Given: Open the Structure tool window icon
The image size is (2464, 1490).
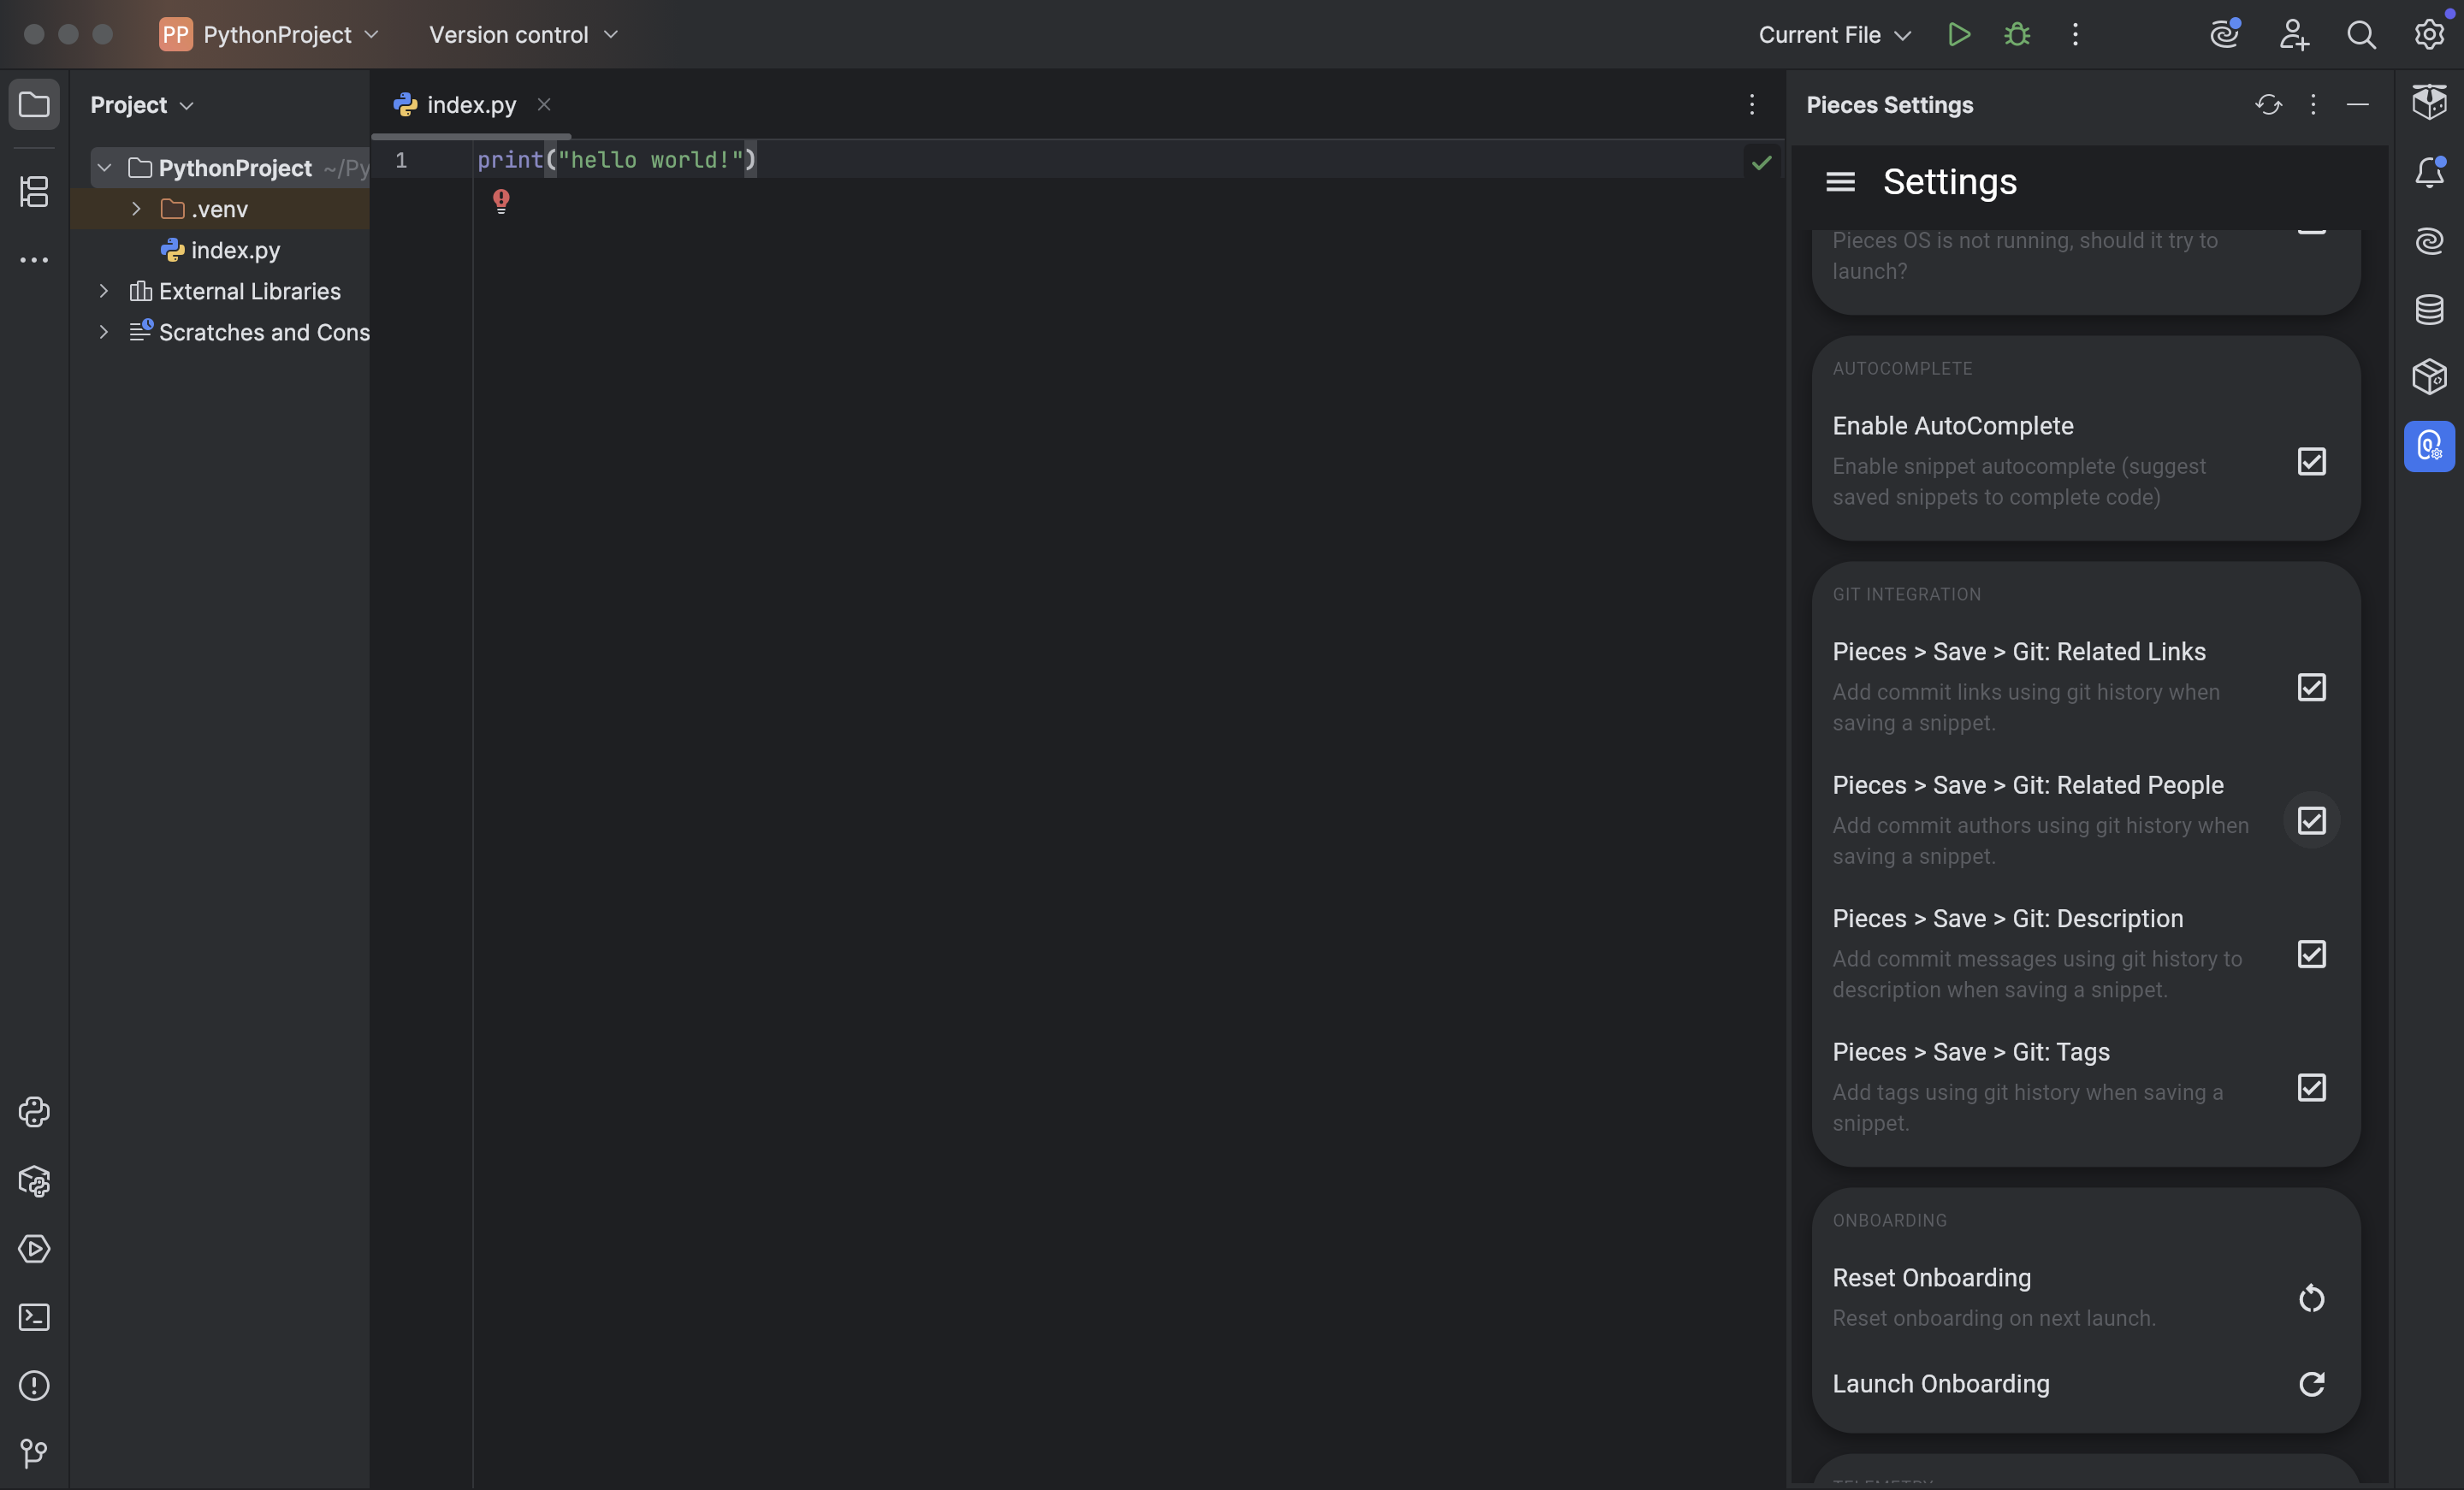Looking at the screenshot, I should click(x=34, y=191).
